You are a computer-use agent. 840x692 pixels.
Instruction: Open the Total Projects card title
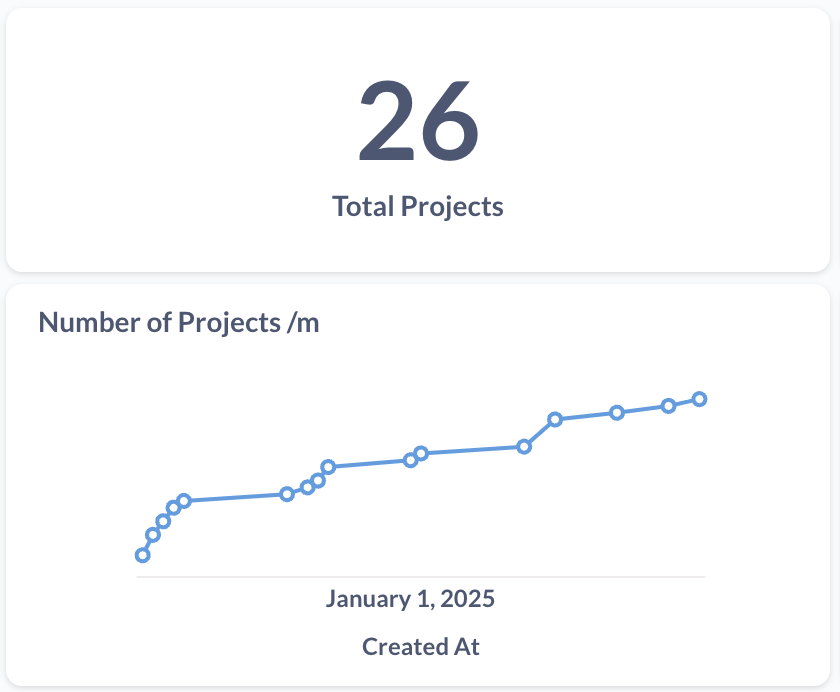pos(418,207)
